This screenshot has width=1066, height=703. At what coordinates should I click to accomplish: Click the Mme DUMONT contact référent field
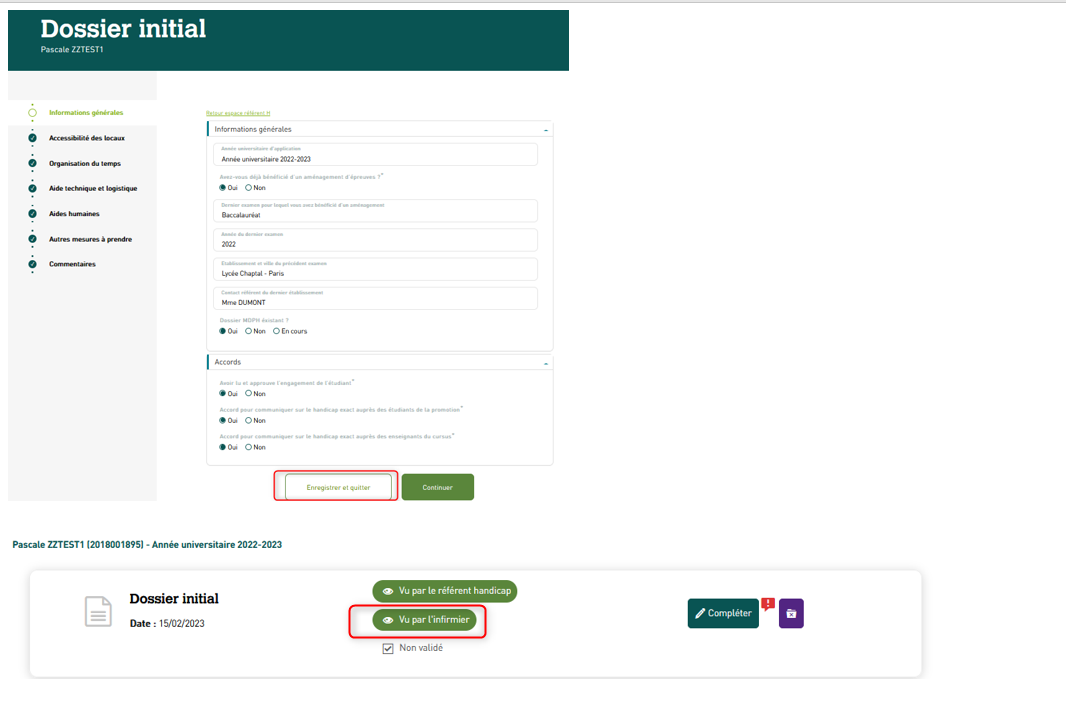378,300
